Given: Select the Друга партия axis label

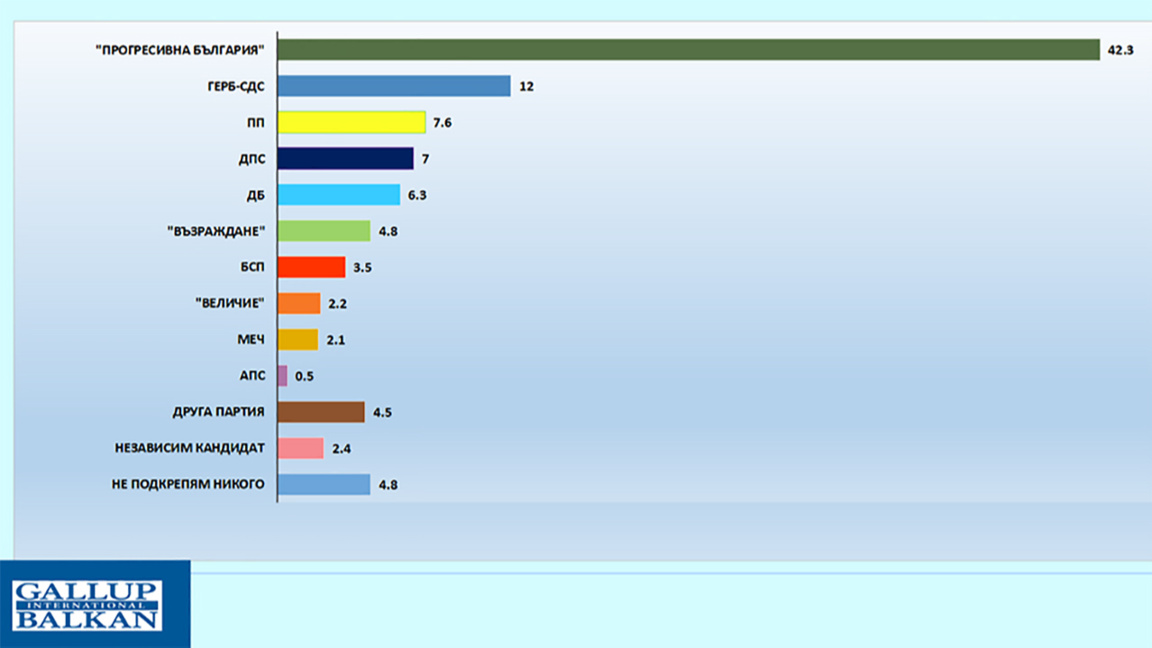Looking at the screenshot, I should [x=218, y=411].
